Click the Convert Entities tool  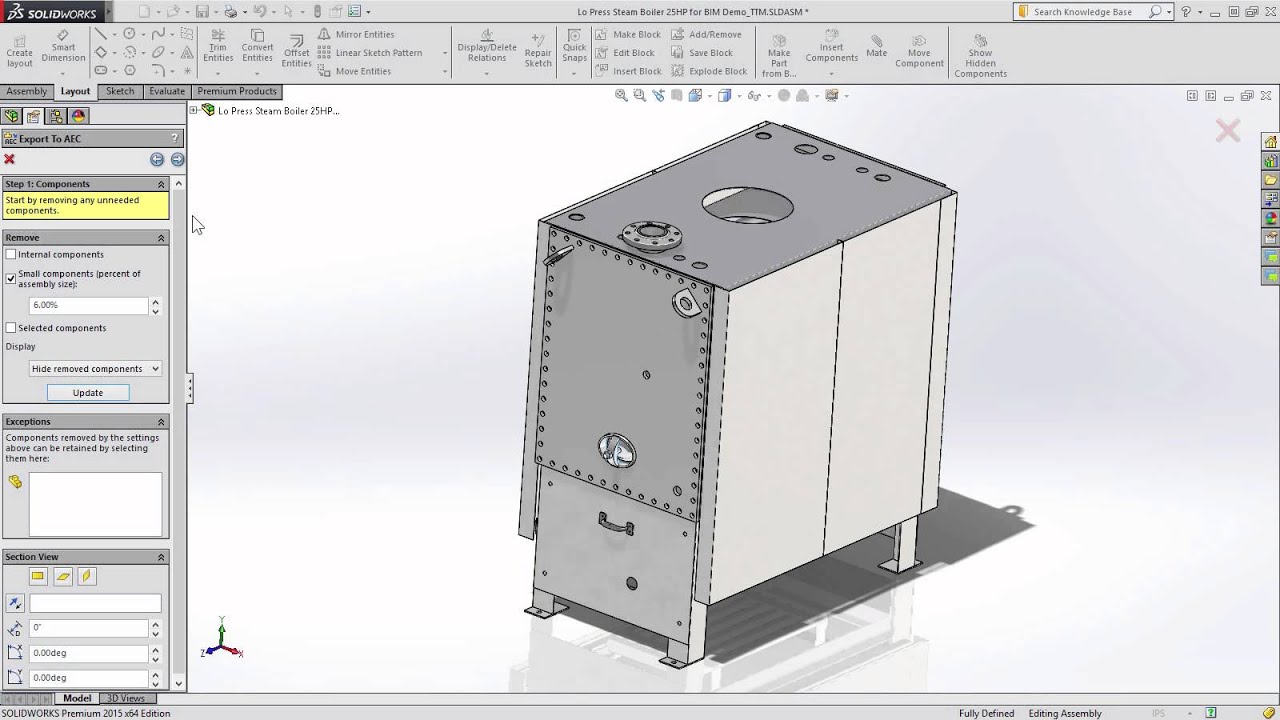coord(257,46)
